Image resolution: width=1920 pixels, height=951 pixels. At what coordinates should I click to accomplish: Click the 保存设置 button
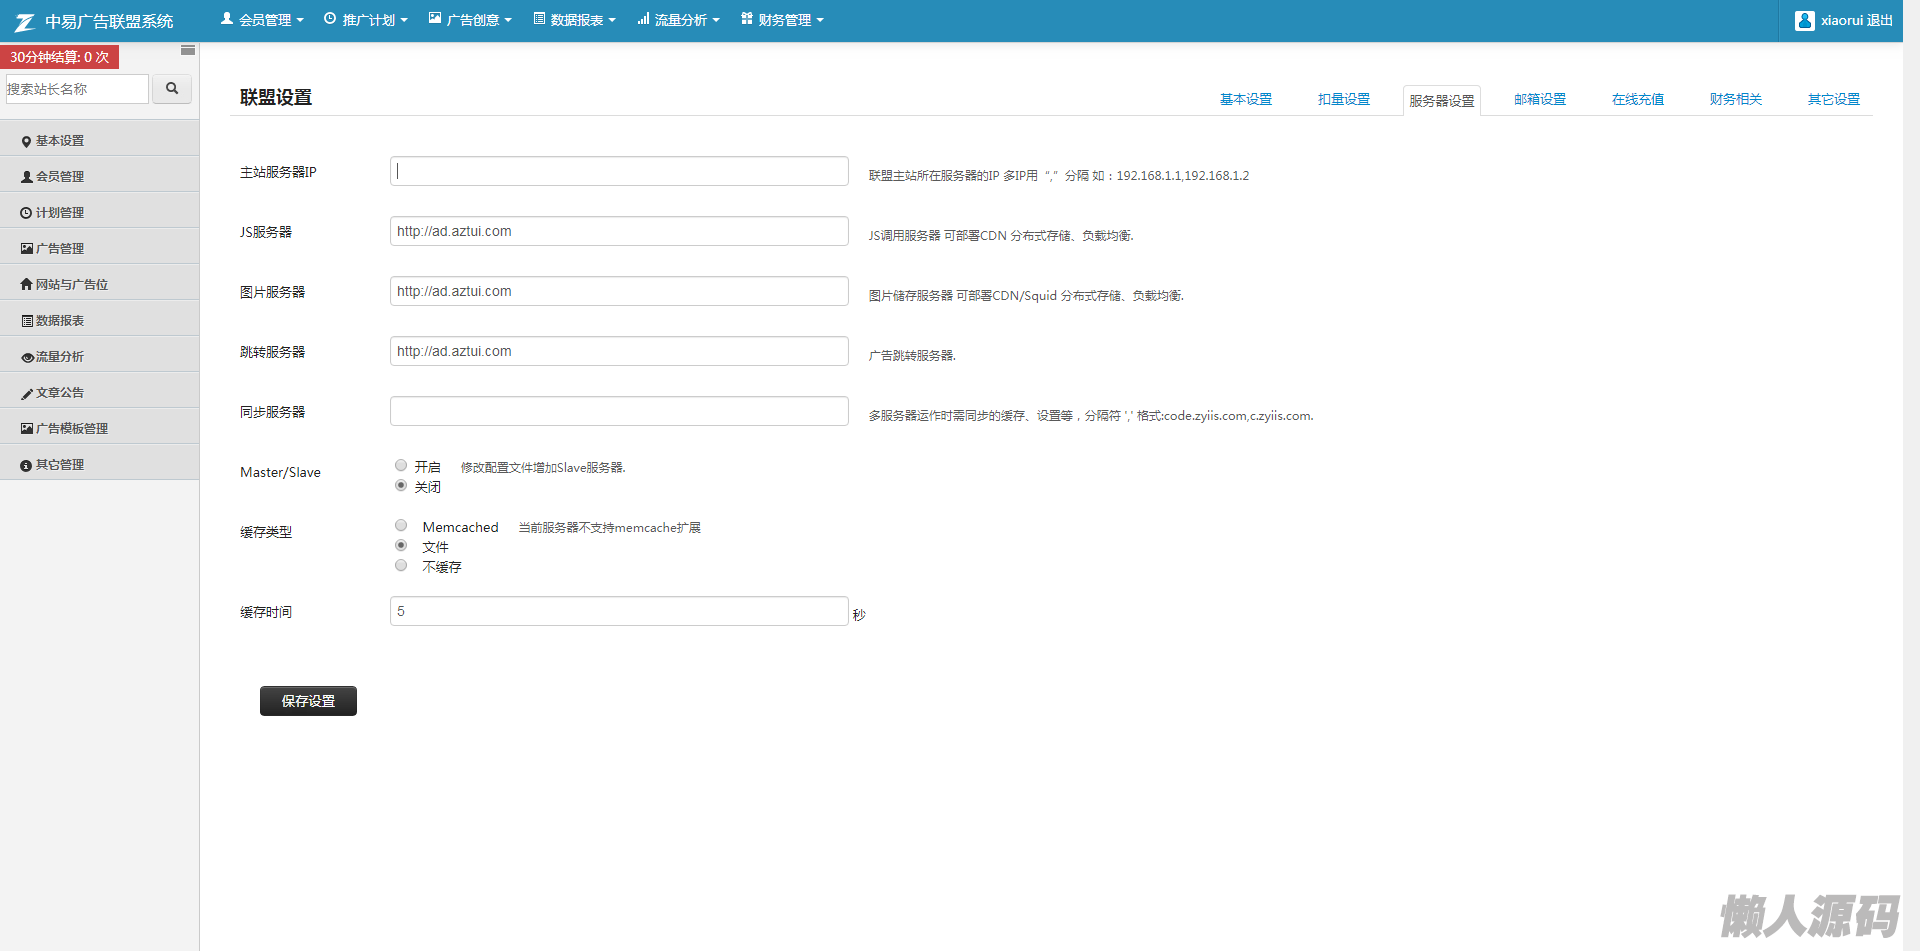308,701
